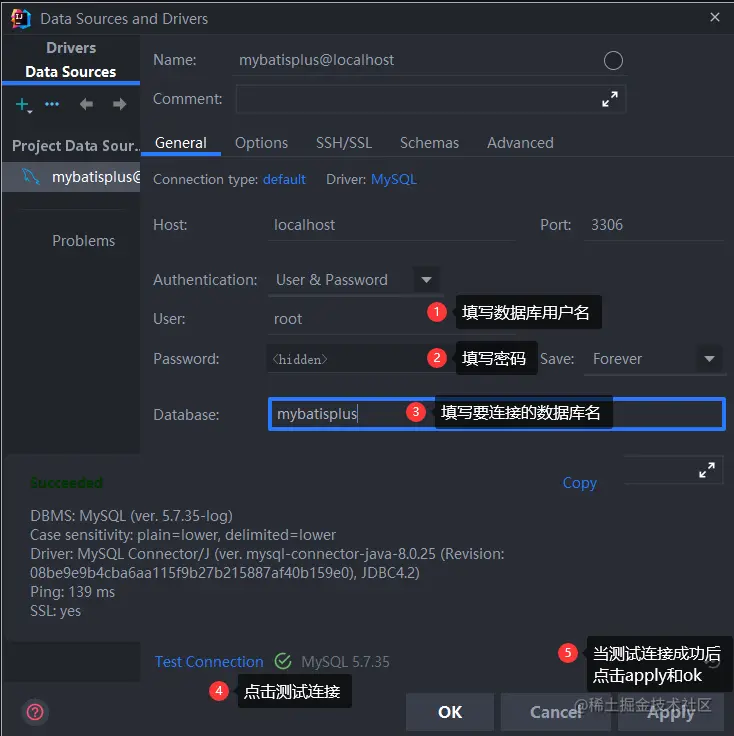Open the Schemas tab
Viewport: 734px width, 736px height.
429,143
